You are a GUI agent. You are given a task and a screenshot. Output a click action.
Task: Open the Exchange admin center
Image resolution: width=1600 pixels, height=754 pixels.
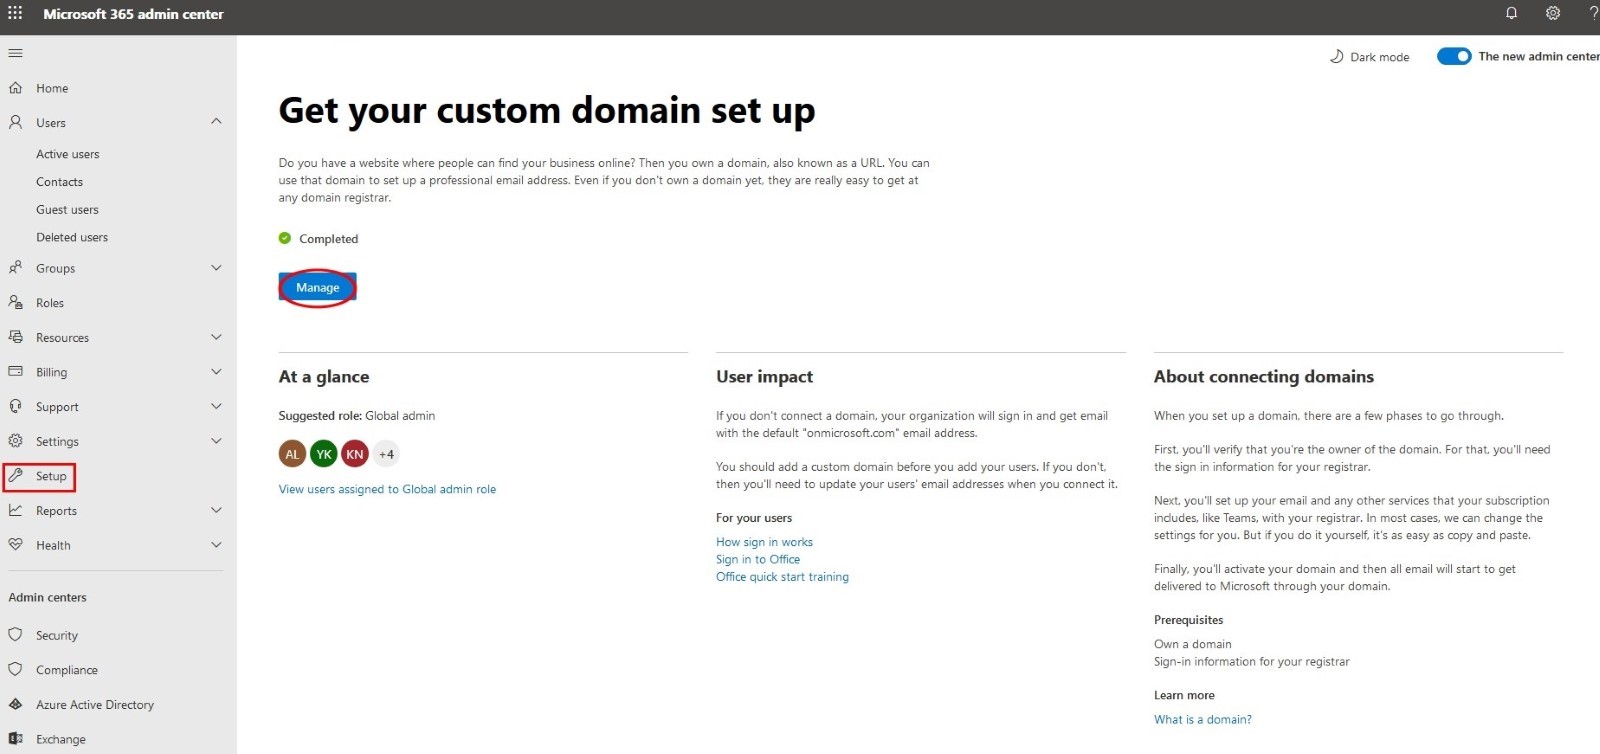pos(60,739)
